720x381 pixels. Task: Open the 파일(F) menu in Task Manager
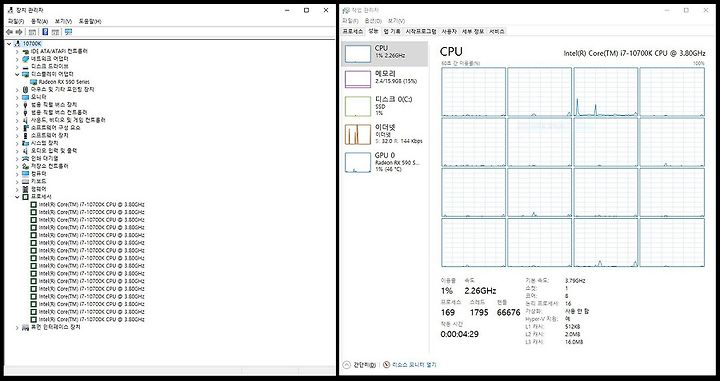(351, 21)
